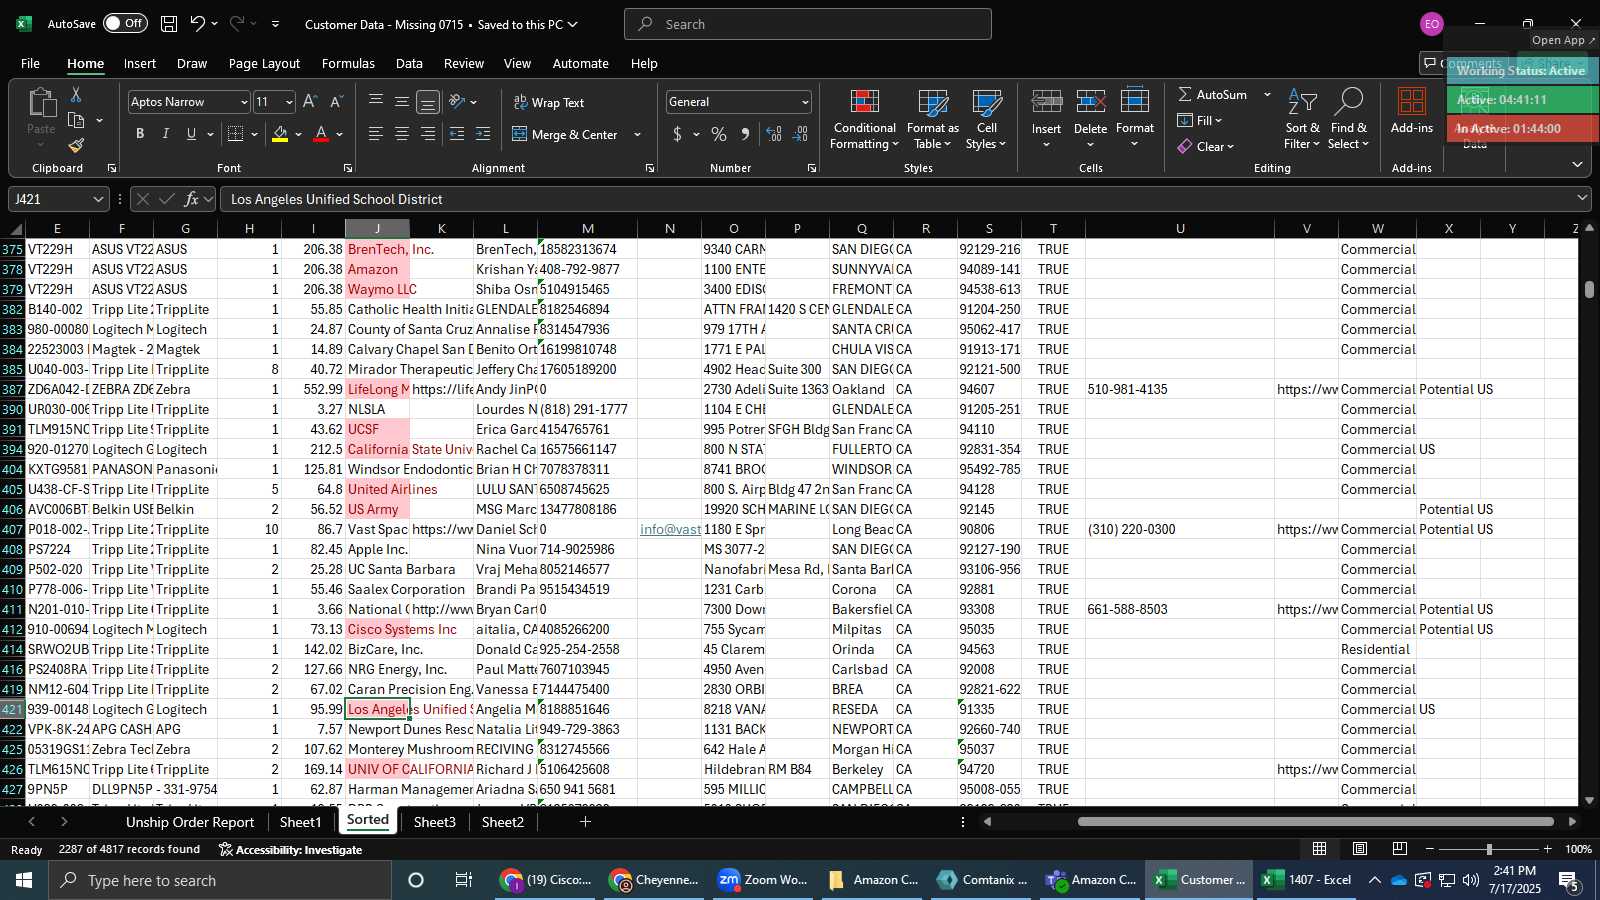Click Accessibility: Investigate in status bar
The width and height of the screenshot is (1600, 900).
[291, 849]
